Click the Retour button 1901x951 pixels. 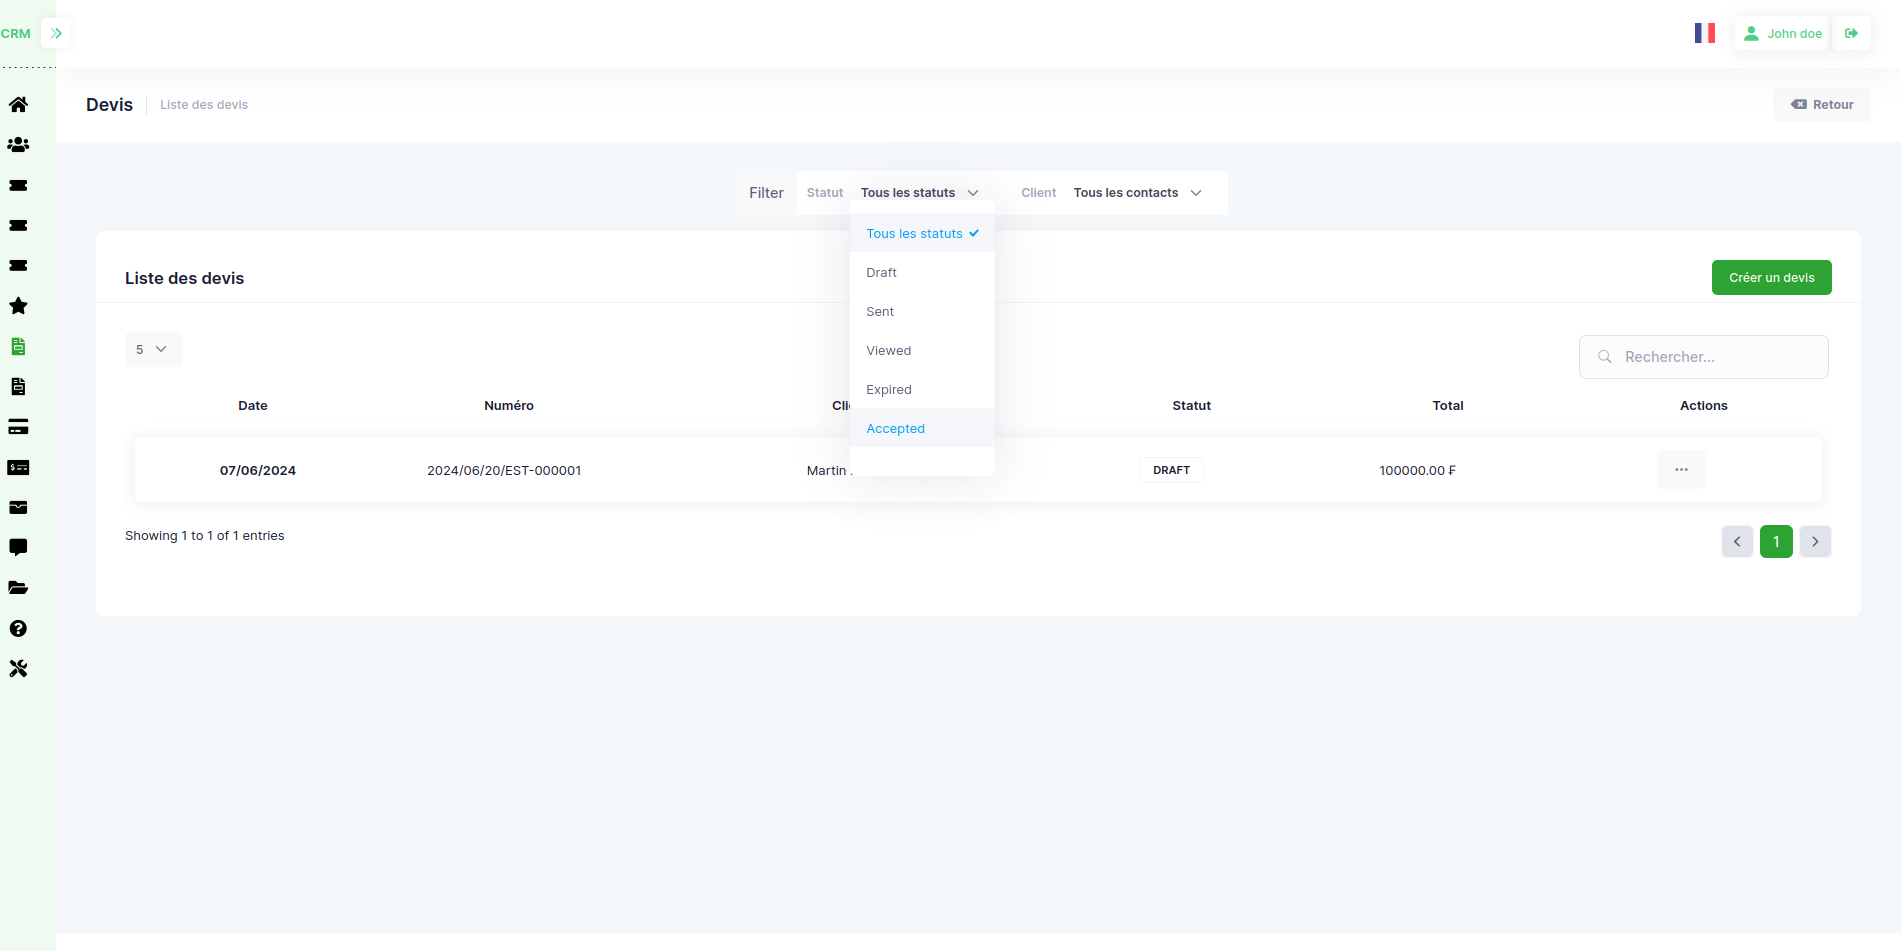[x=1822, y=105]
